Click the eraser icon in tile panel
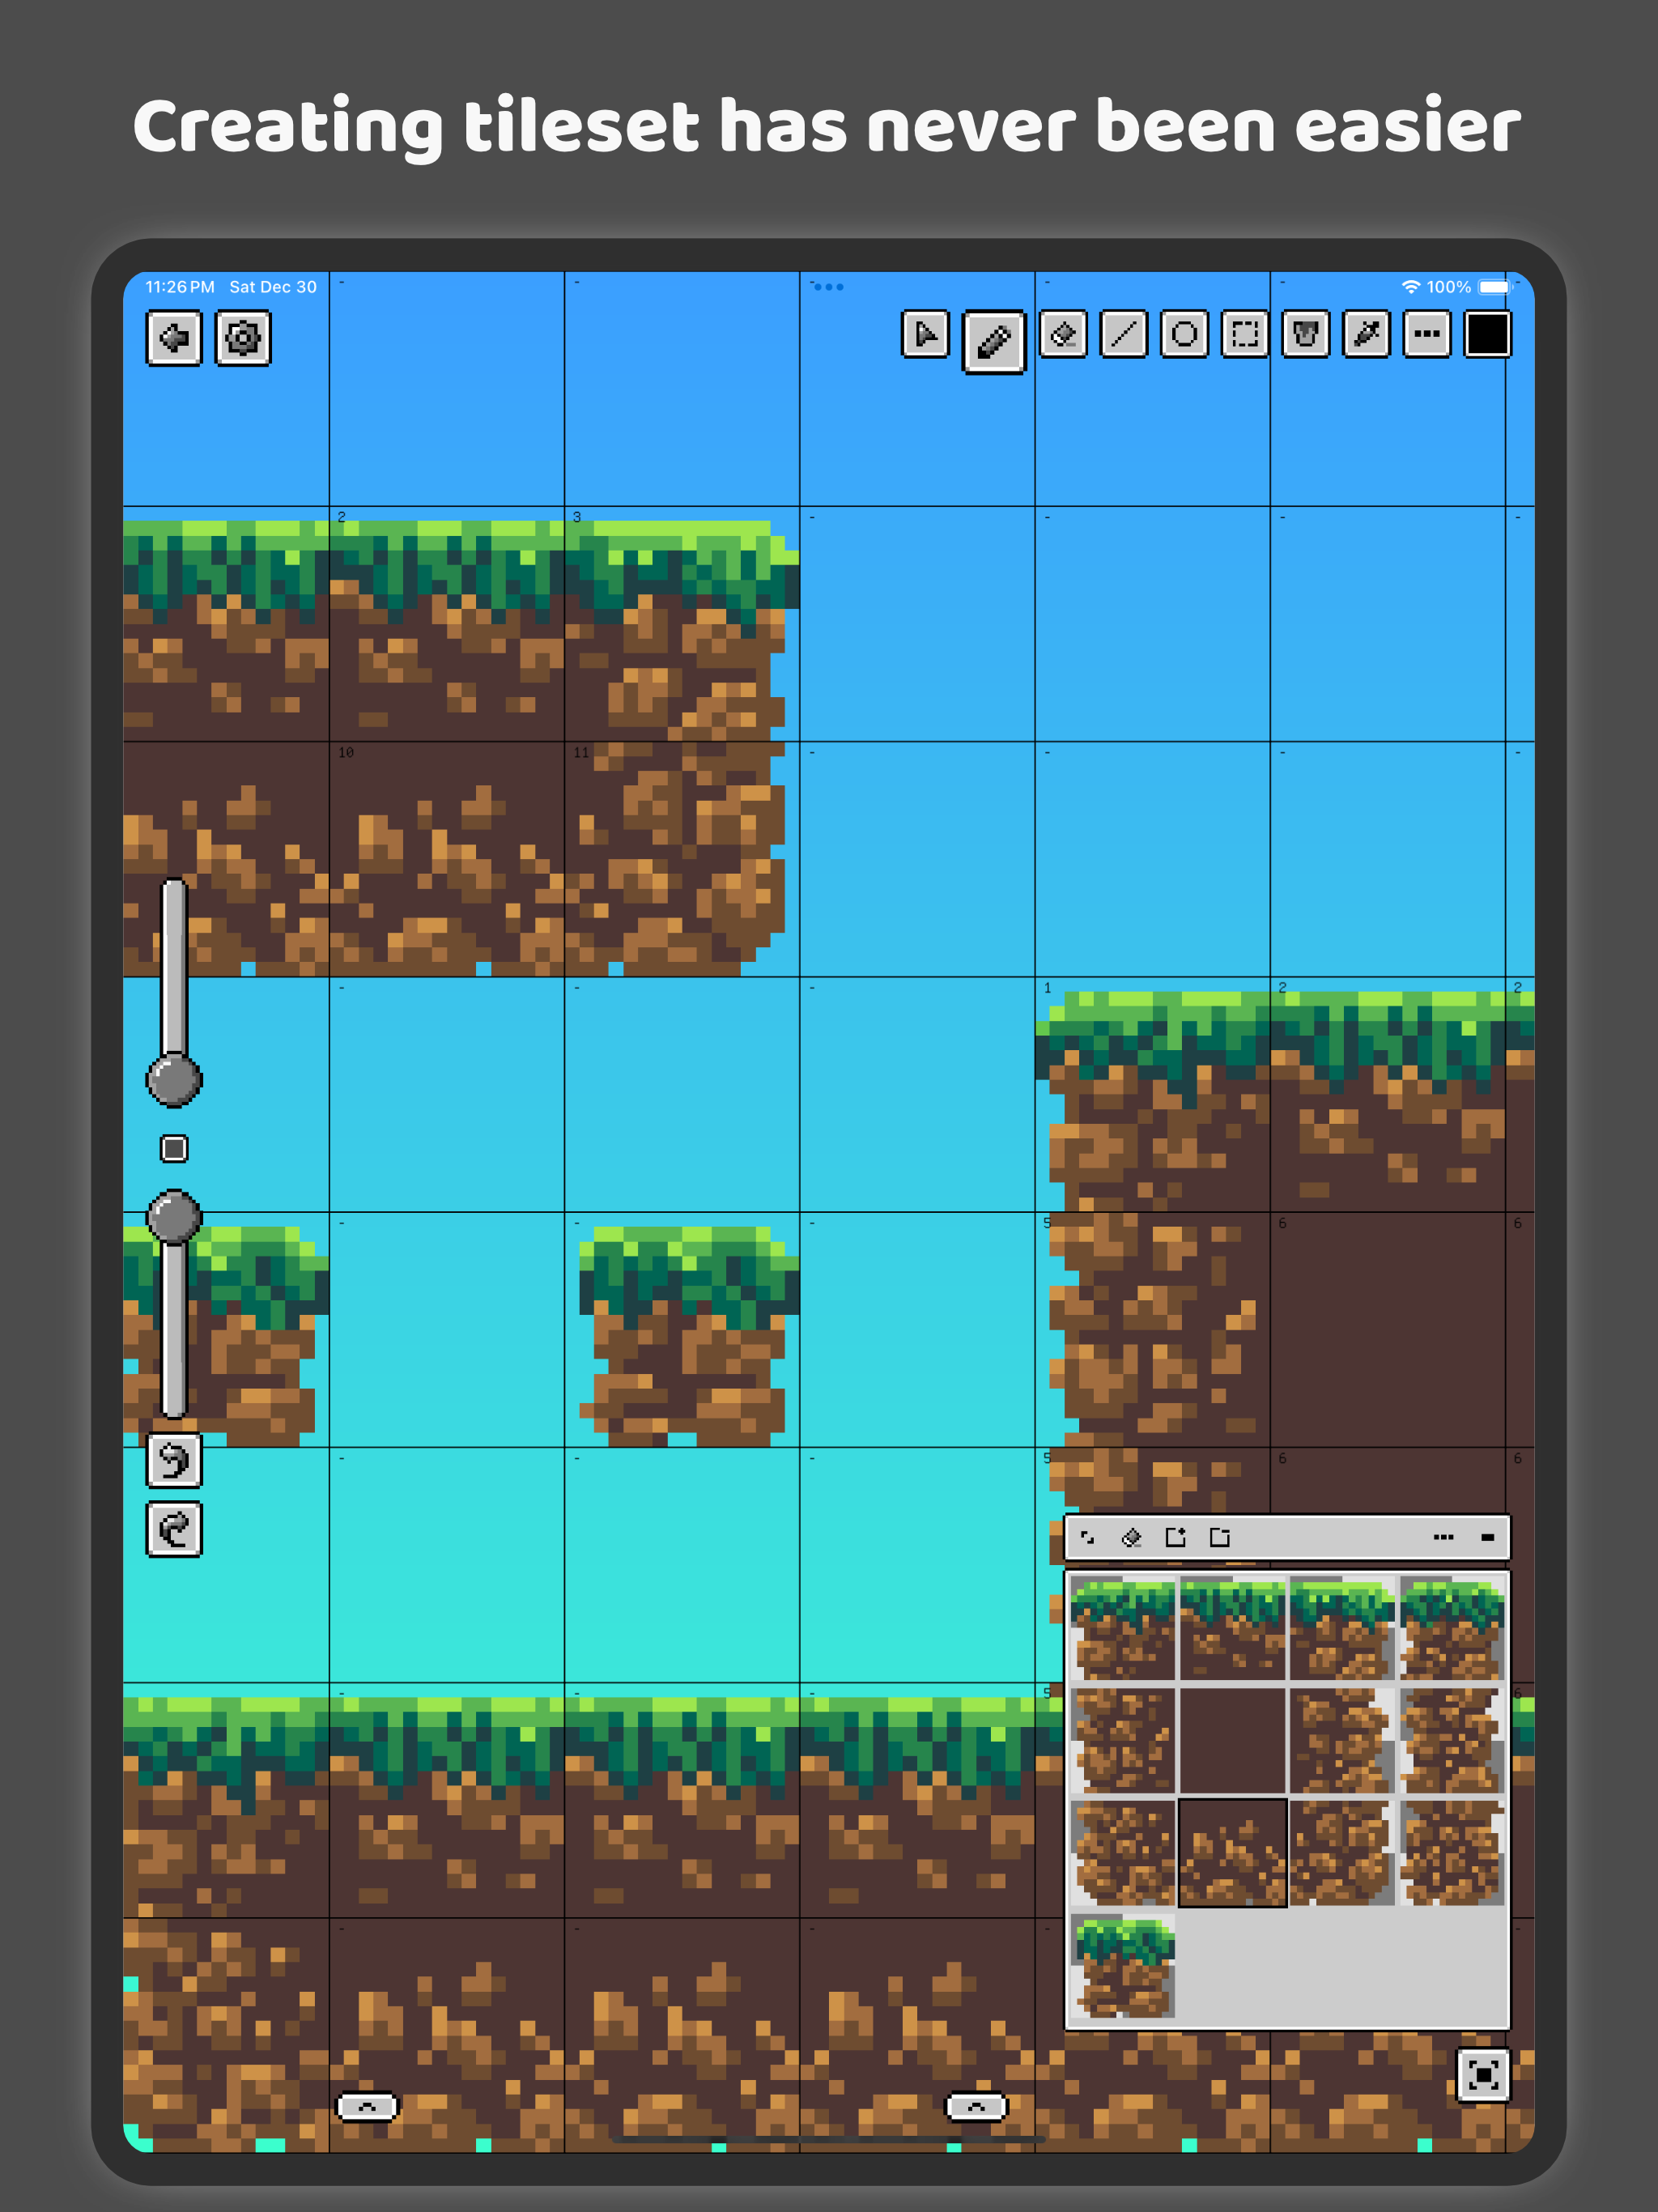1658x2212 pixels. [x=1132, y=1538]
